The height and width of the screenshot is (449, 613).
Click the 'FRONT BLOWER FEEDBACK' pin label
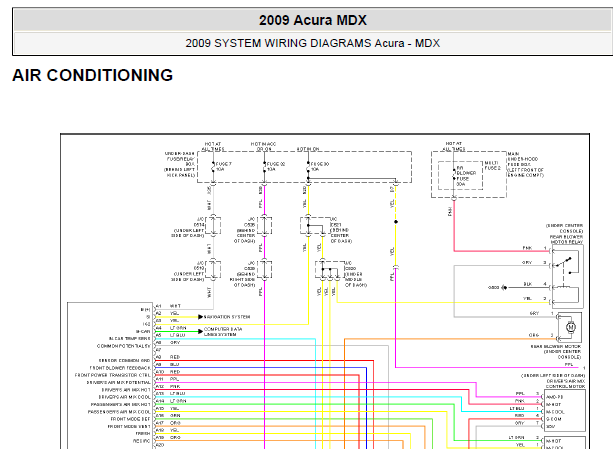point(120,368)
